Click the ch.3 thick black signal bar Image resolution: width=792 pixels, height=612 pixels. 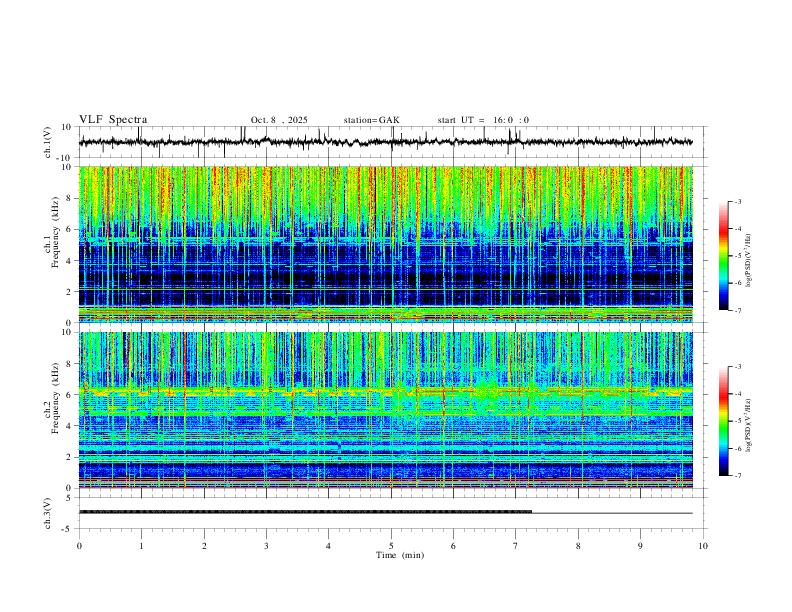pos(306,512)
